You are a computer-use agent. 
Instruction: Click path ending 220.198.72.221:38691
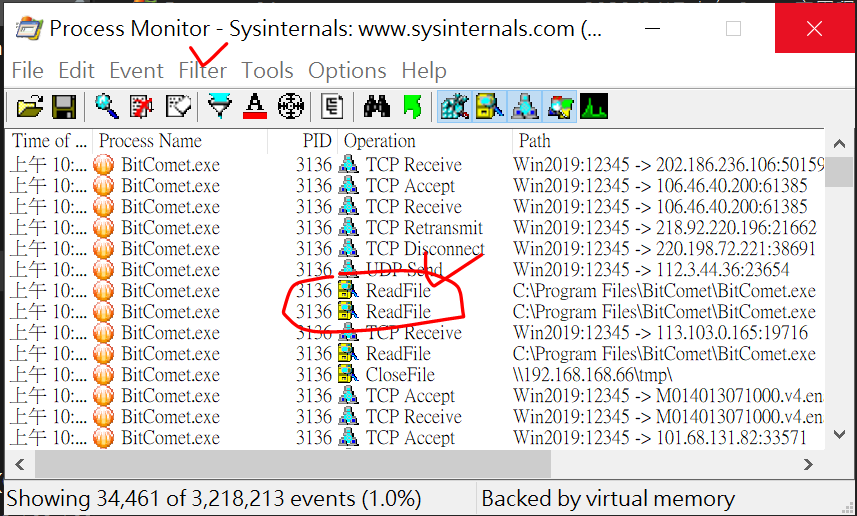tap(665, 249)
